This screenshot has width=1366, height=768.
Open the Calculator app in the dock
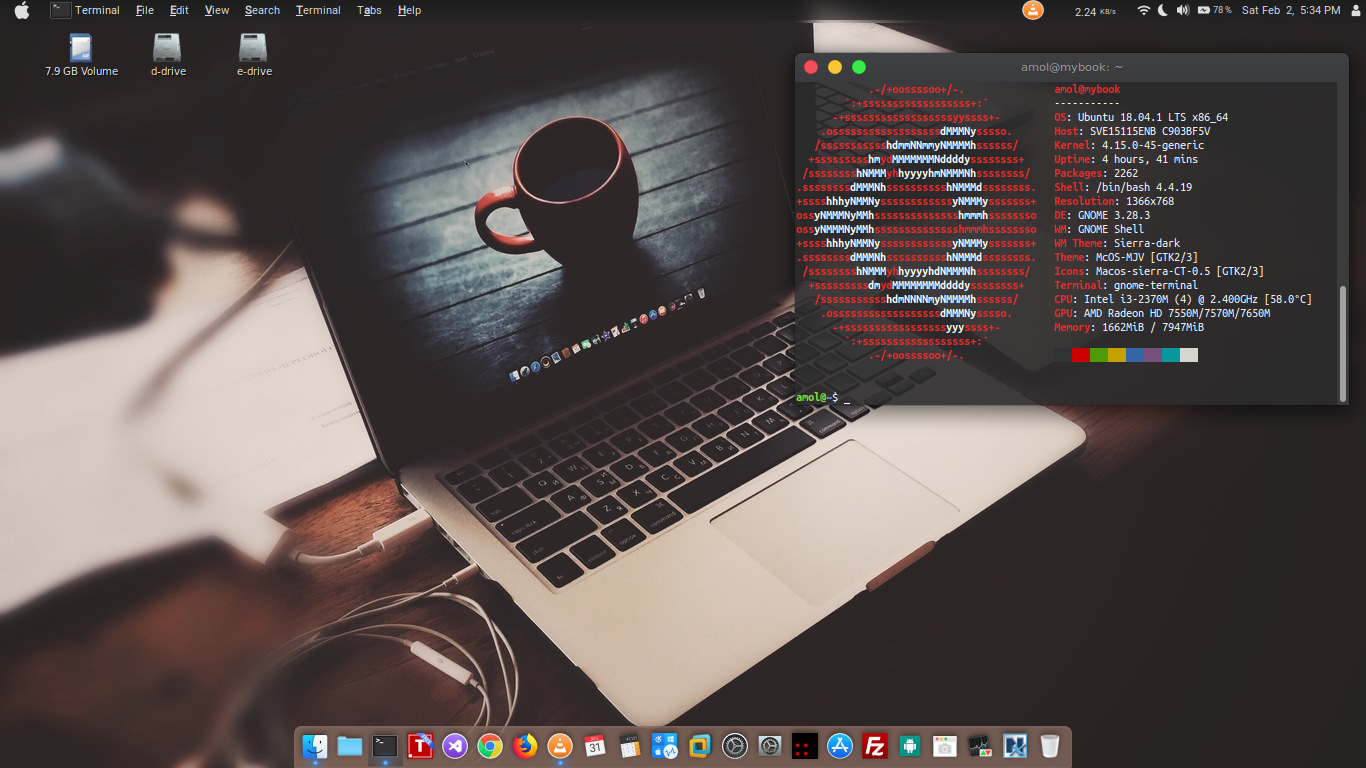pyautogui.click(x=630, y=746)
